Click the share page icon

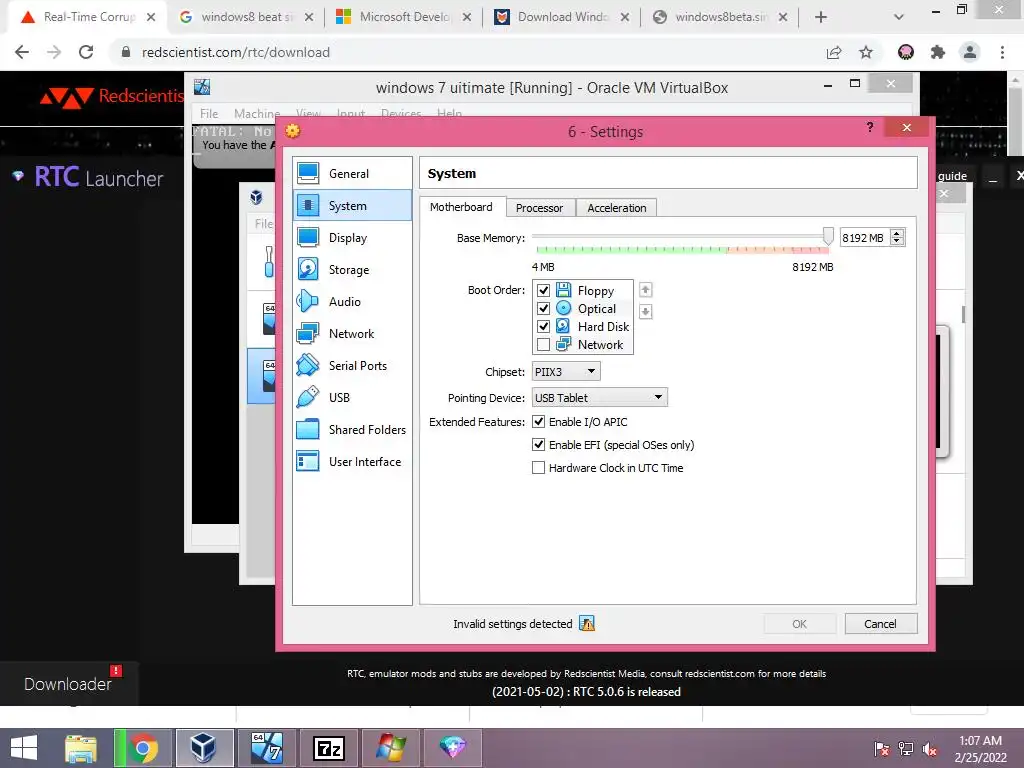pos(834,52)
